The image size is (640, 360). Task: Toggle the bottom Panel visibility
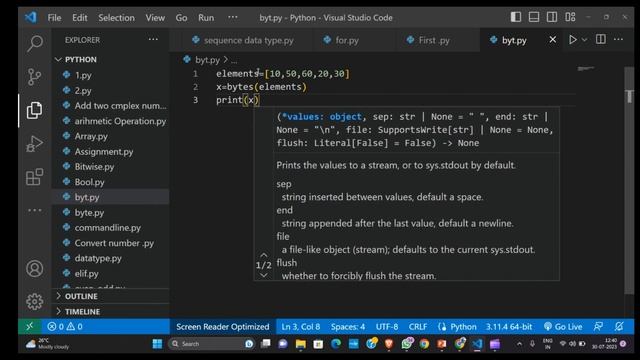click(534, 17)
